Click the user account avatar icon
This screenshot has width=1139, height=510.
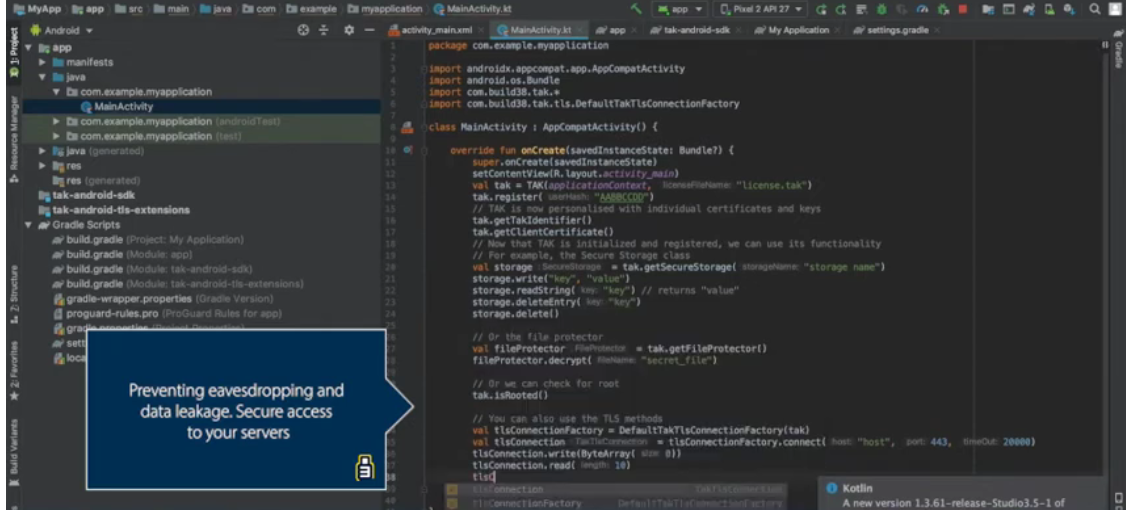pos(1114,9)
